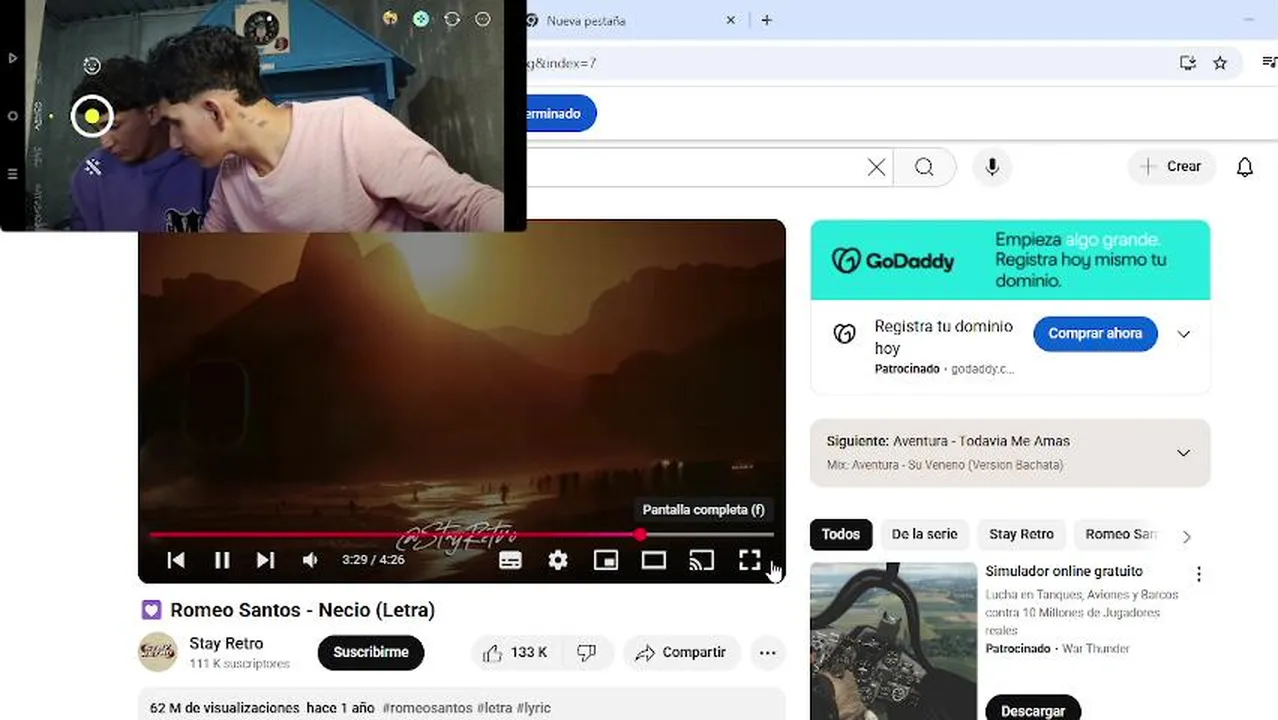Click the progress bar scrubber dot
The height and width of the screenshot is (720, 1278).
[x=640, y=535]
